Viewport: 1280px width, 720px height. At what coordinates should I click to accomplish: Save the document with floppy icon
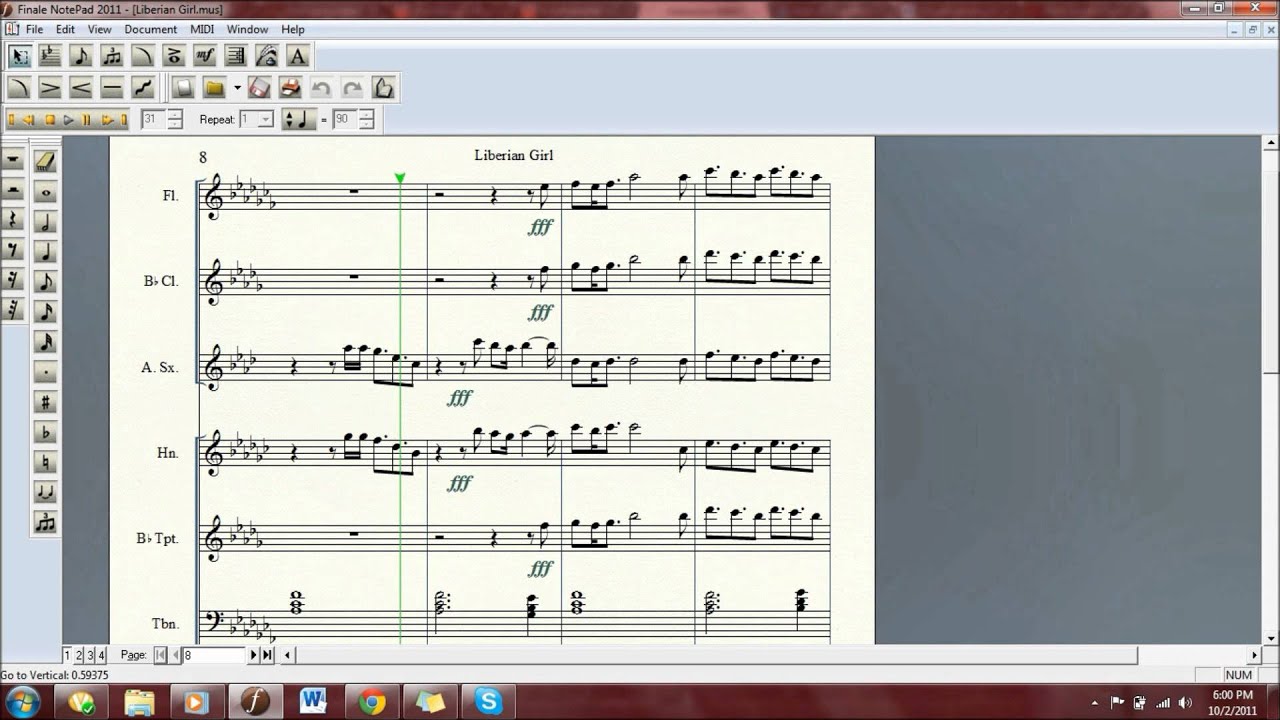[x=259, y=88]
